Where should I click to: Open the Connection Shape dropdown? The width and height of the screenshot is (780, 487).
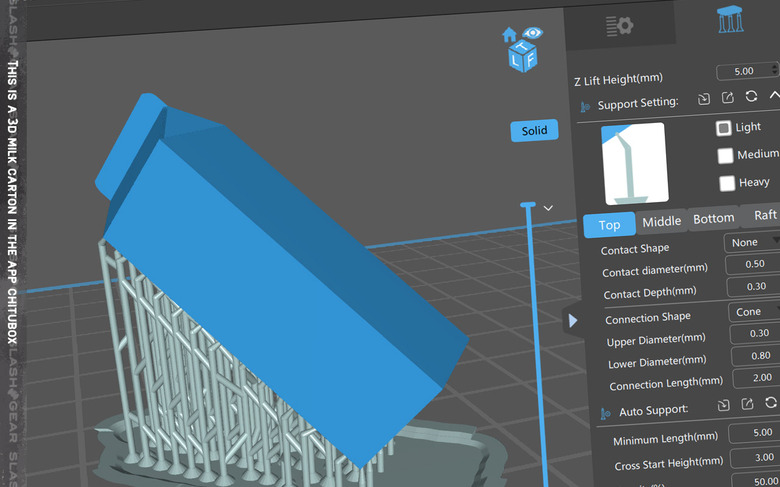click(753, 312)
